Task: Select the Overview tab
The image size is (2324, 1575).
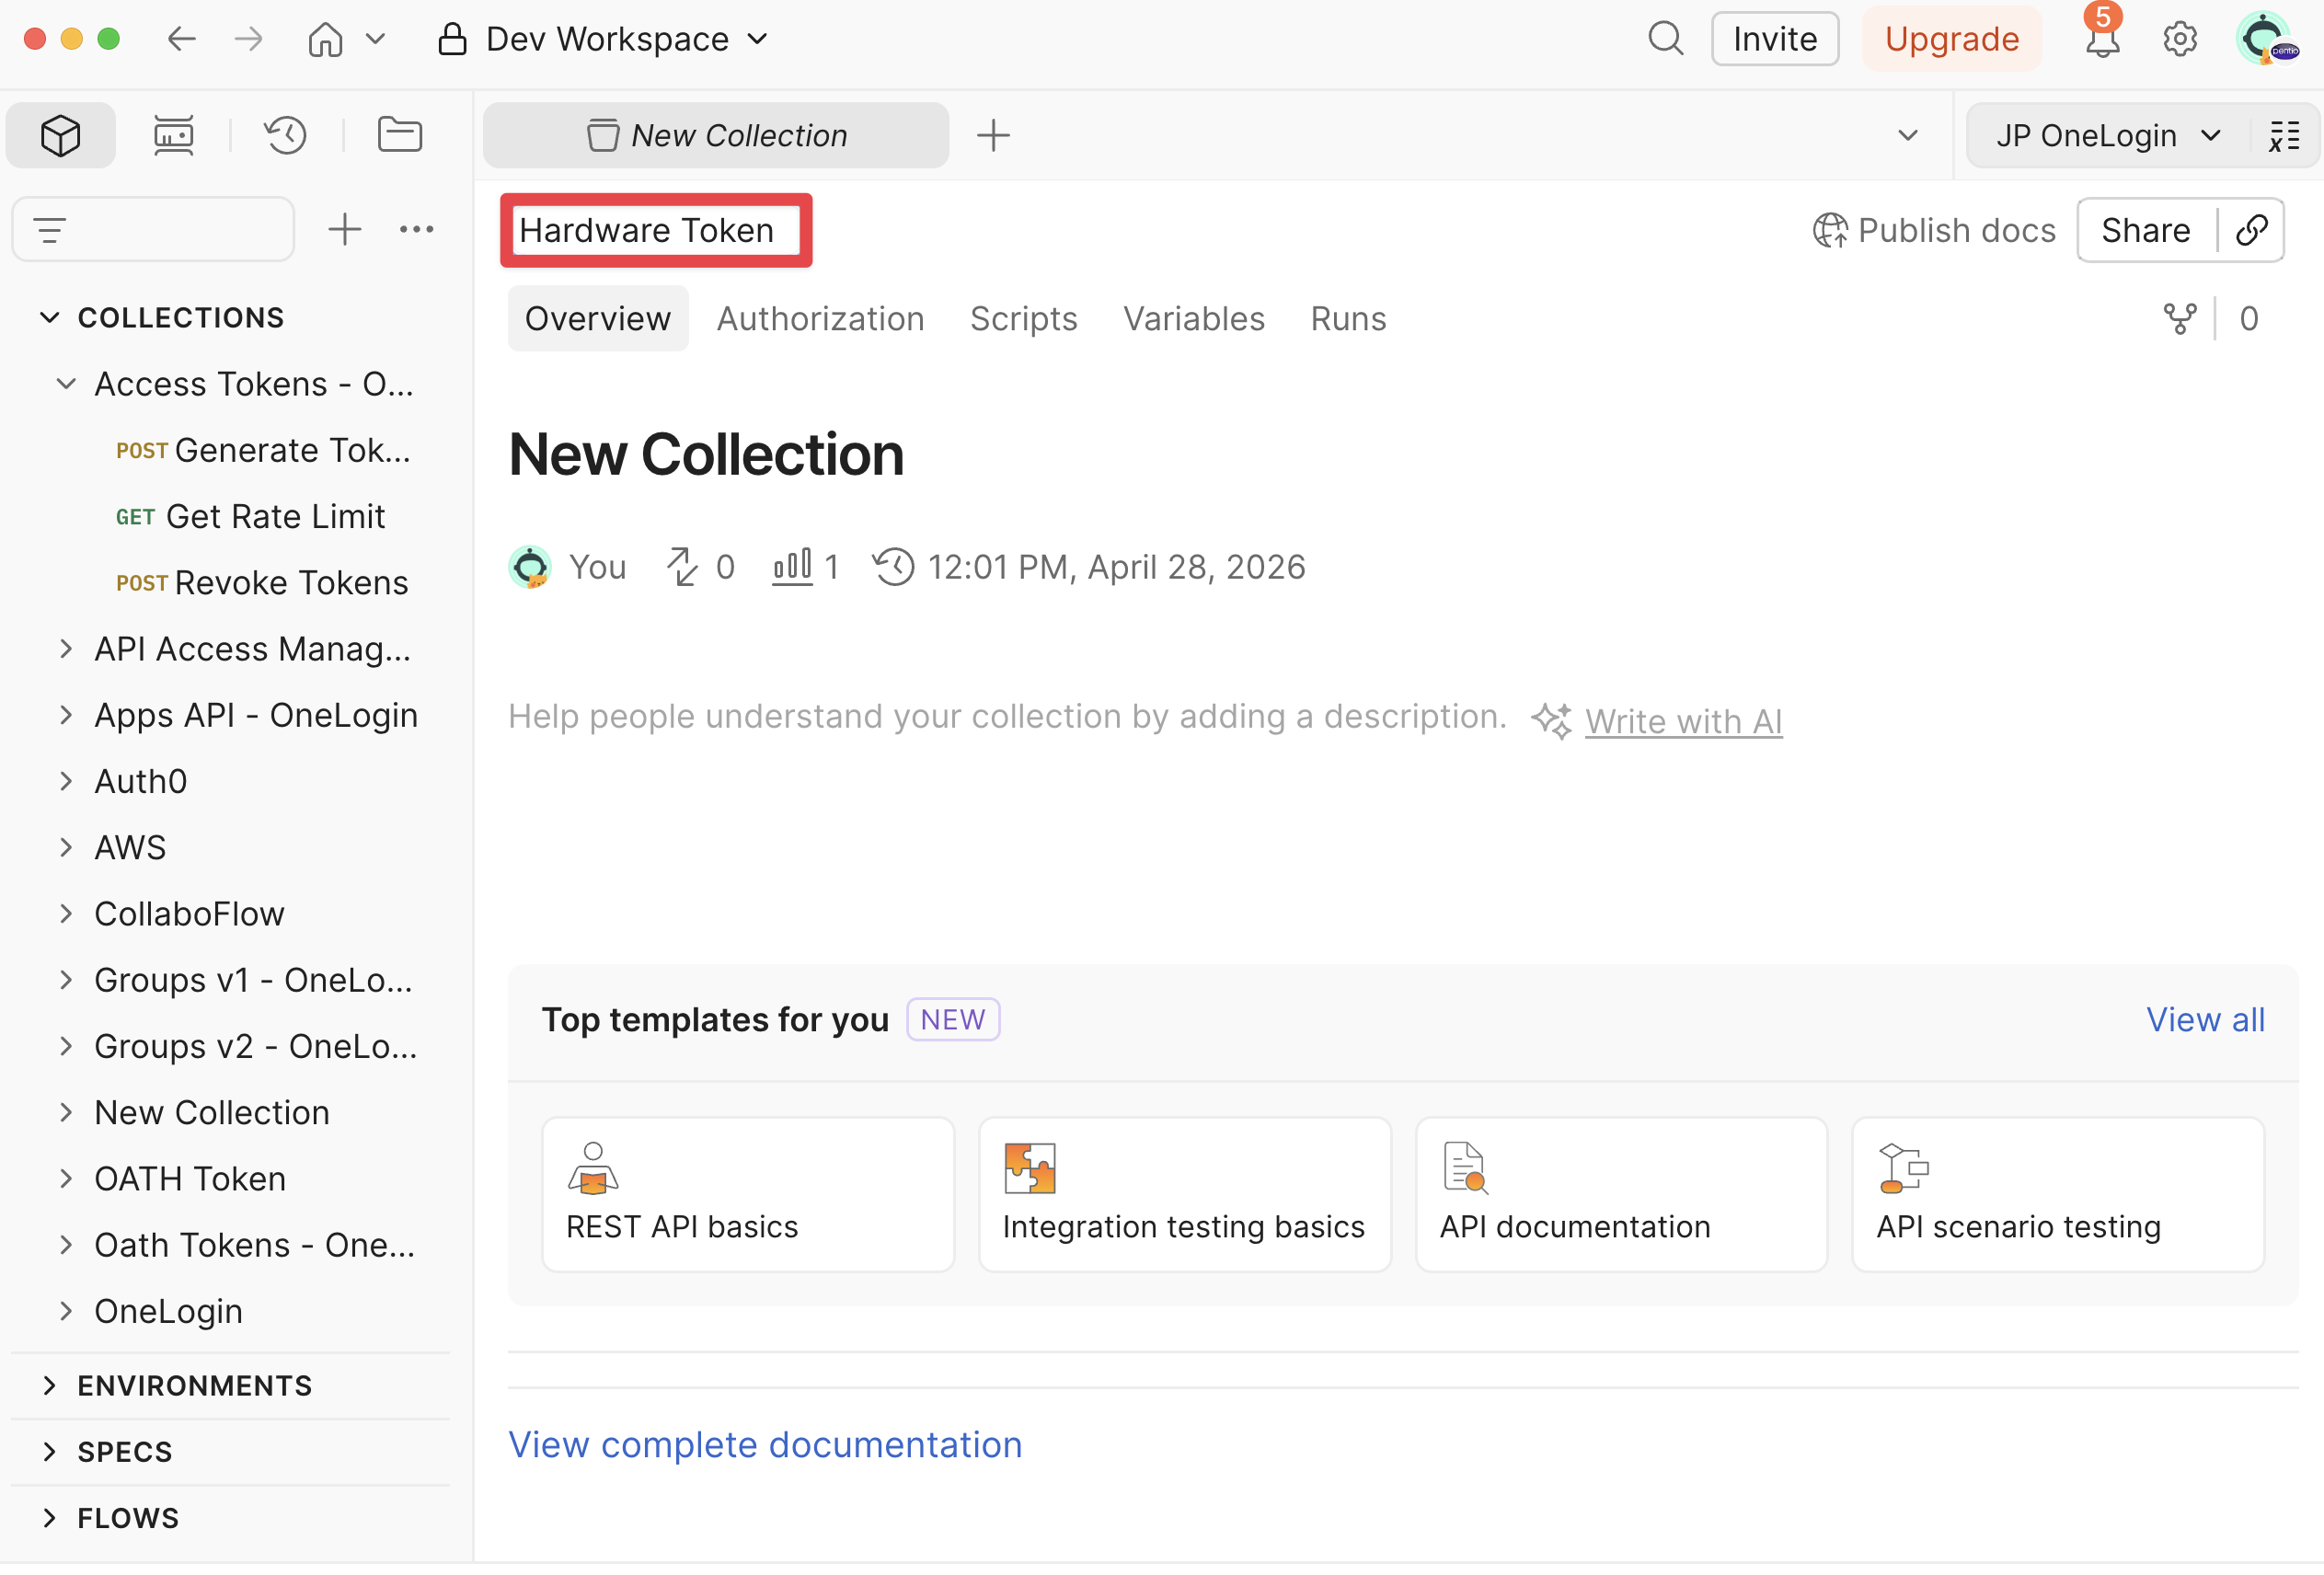Action: [x=598, y=319]
